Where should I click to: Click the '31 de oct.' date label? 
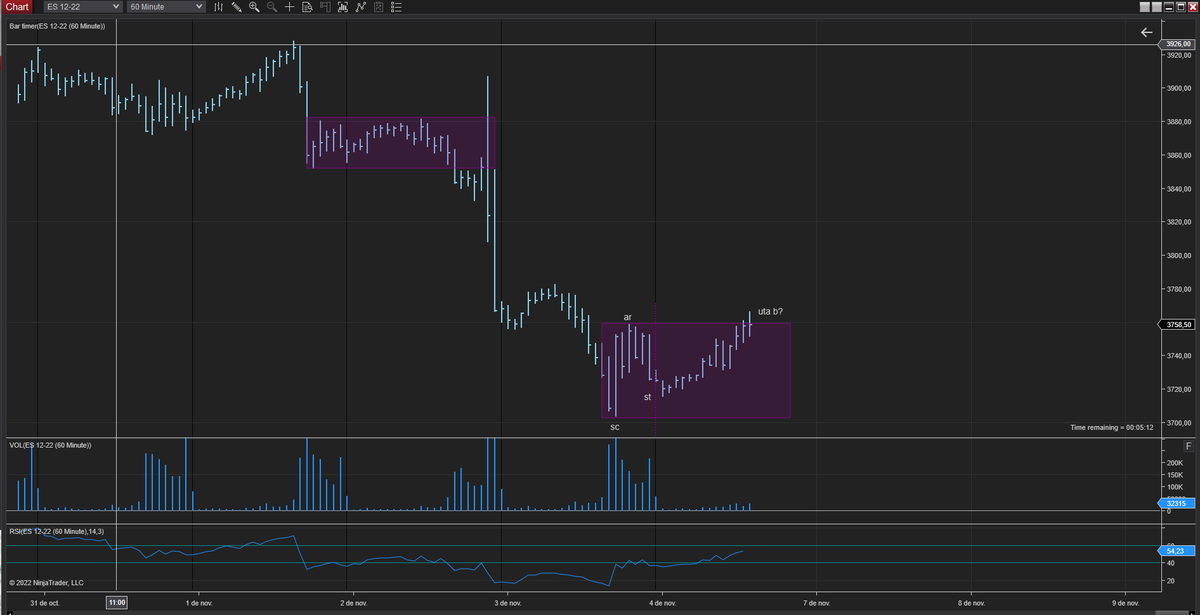(45, 603)
